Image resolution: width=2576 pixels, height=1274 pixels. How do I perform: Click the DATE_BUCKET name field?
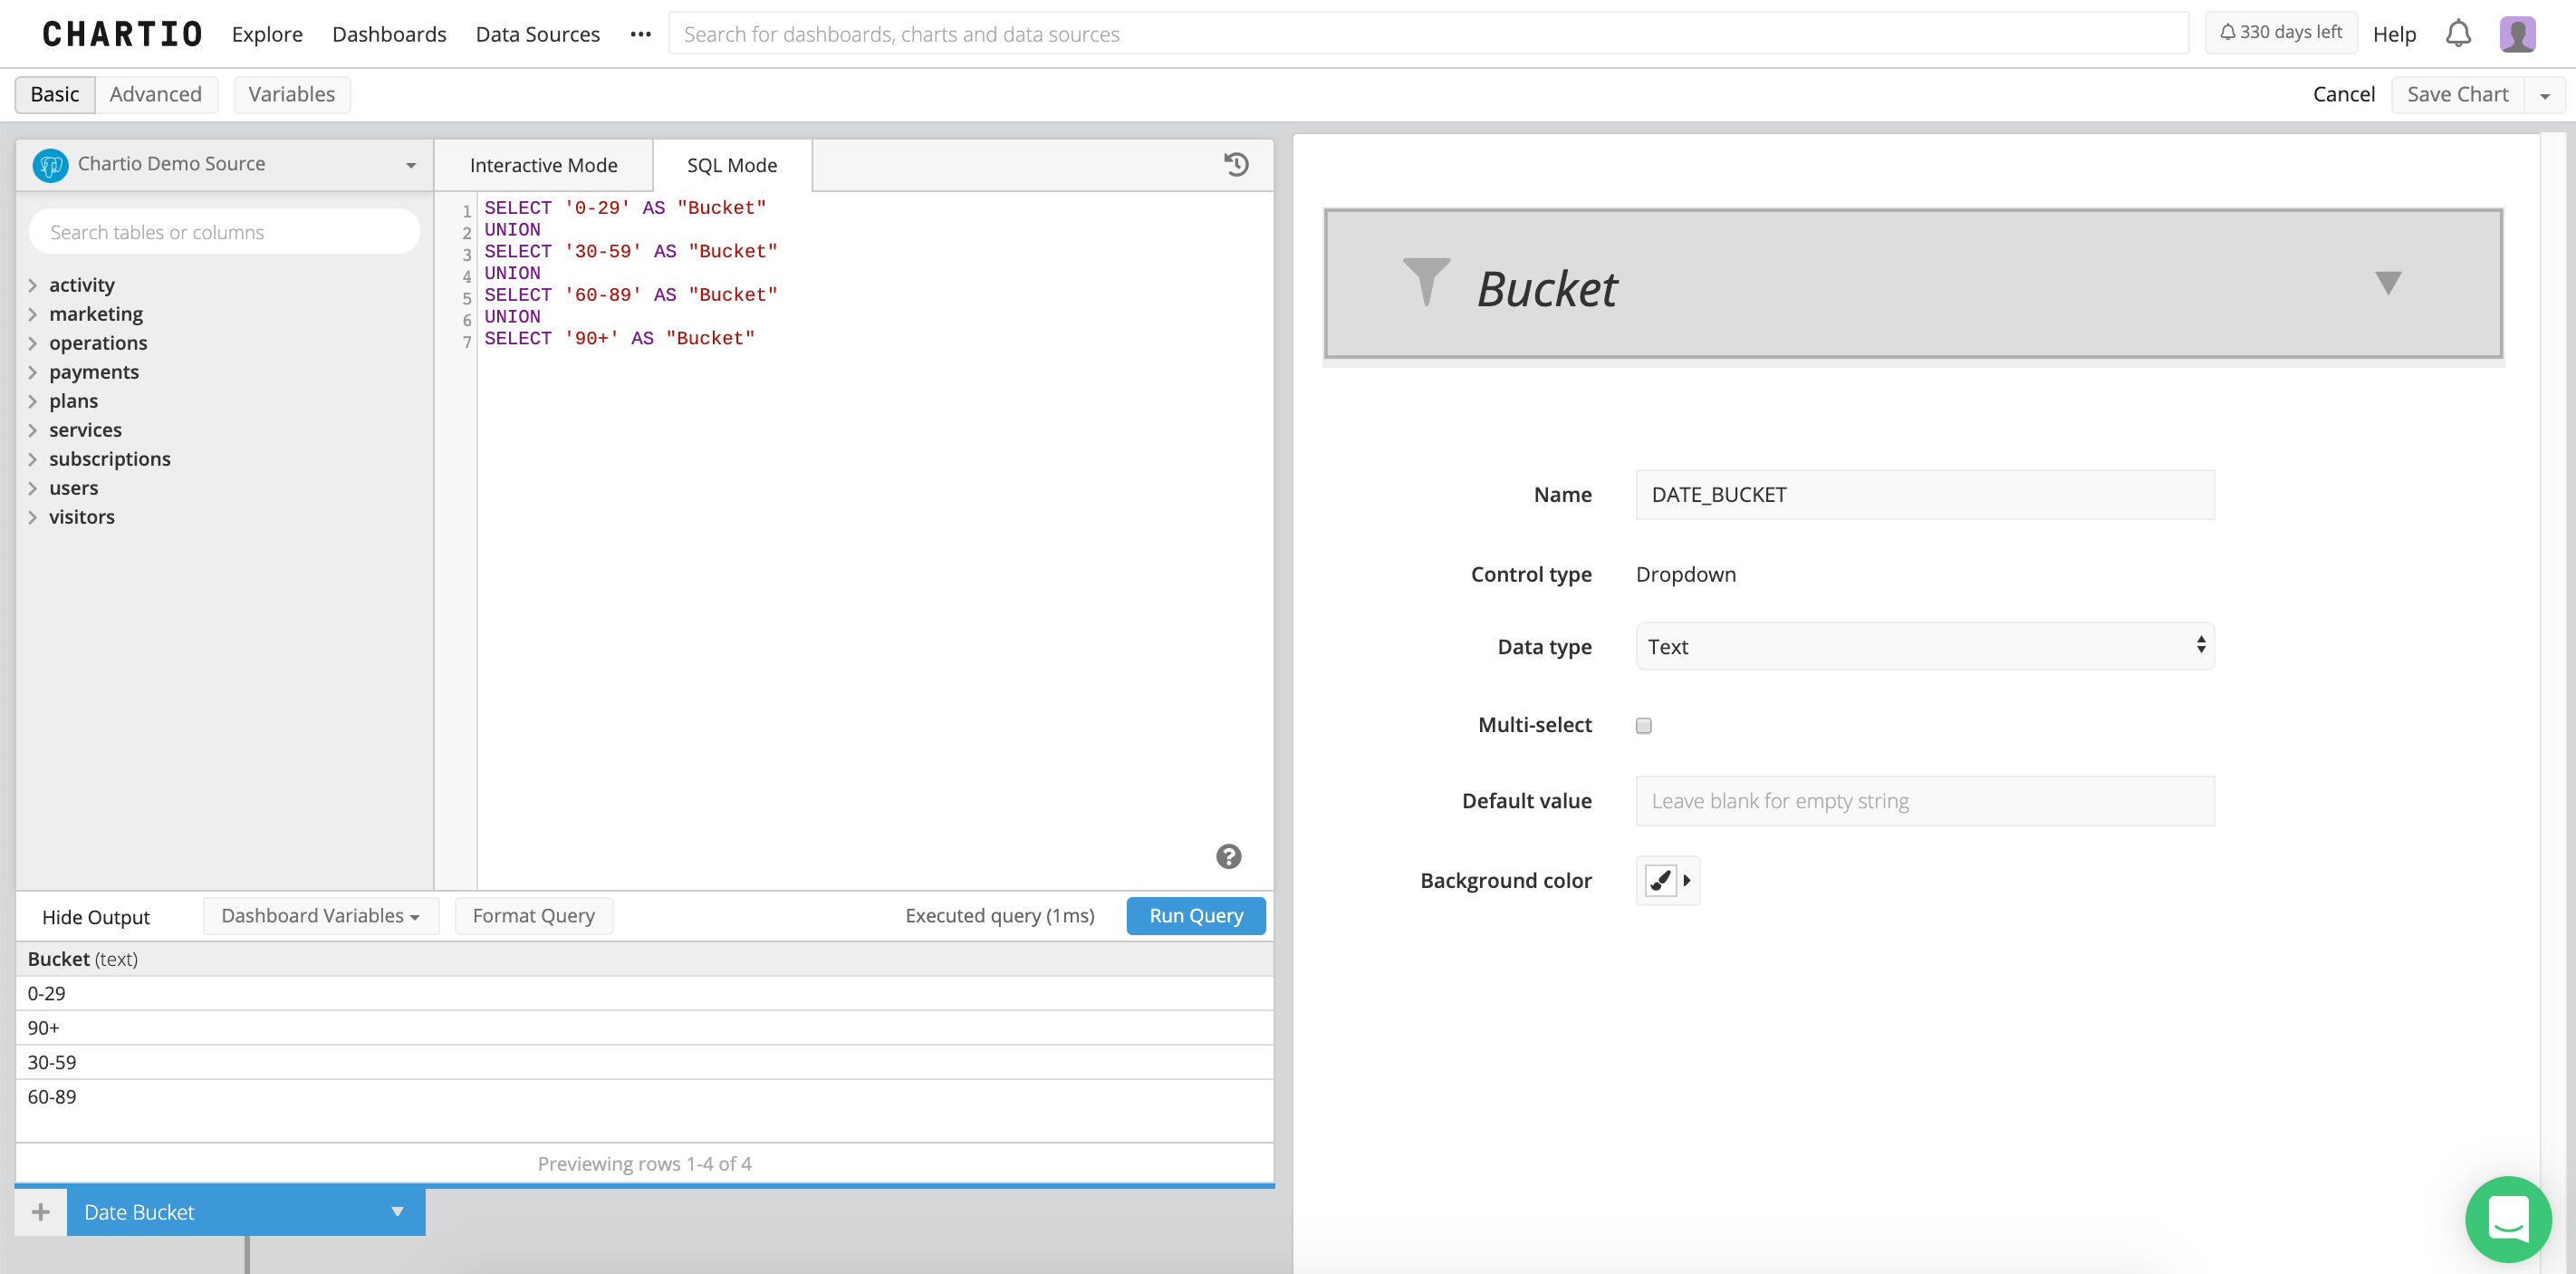(1924, 494)
